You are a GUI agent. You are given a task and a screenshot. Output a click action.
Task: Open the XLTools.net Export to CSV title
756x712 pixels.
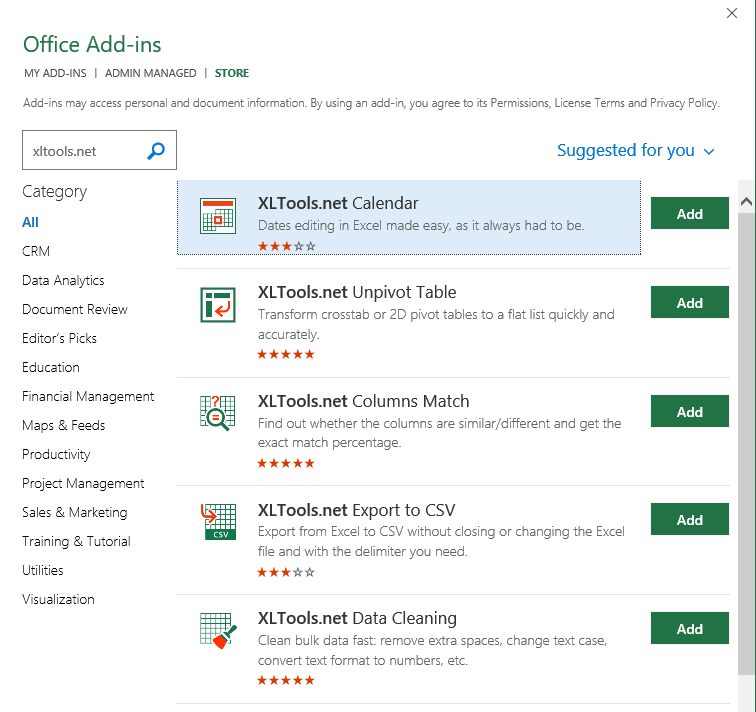point(356,510)
